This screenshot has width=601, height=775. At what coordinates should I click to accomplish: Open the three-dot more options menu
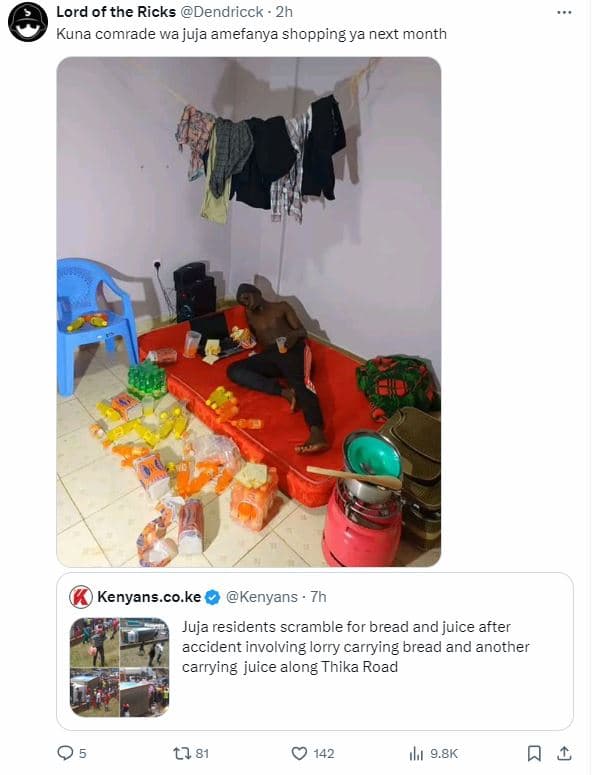pyautogui.click(x=564, y=12)
